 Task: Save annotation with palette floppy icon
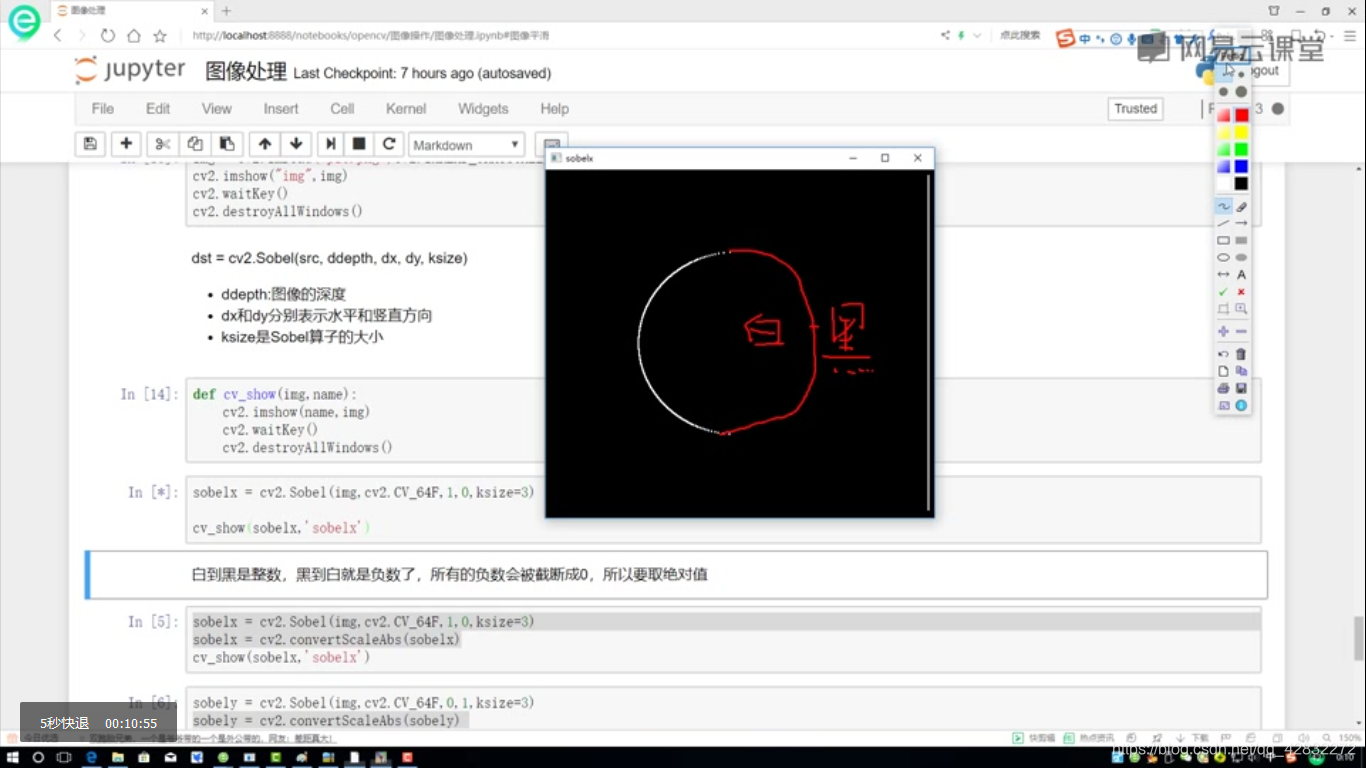(1241, 388)
